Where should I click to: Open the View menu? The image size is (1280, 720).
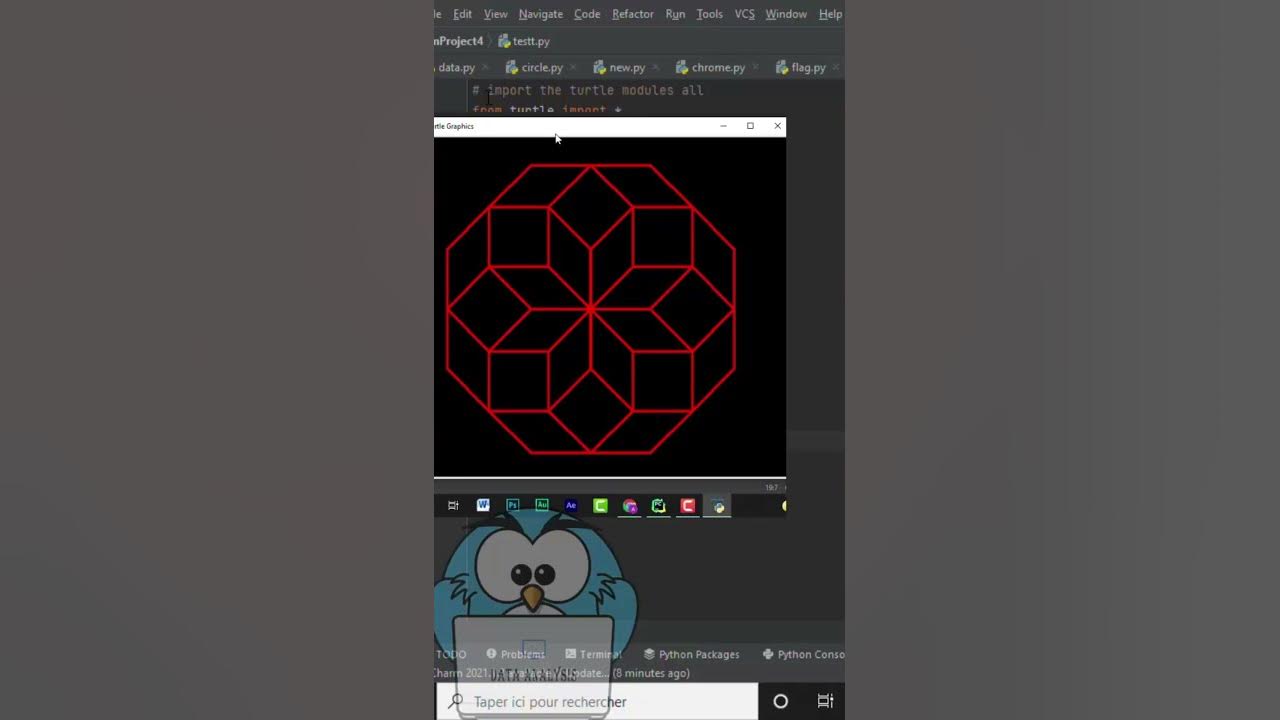coord(495,14)
